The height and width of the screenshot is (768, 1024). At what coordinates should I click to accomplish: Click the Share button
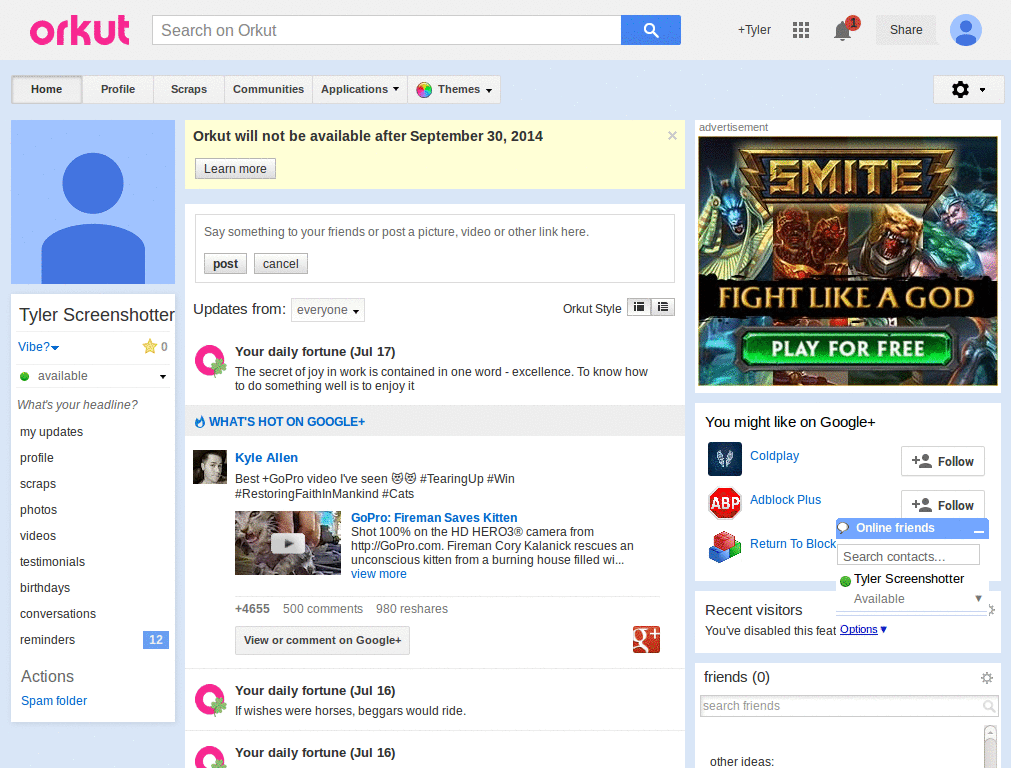click(x=906, y=30)
